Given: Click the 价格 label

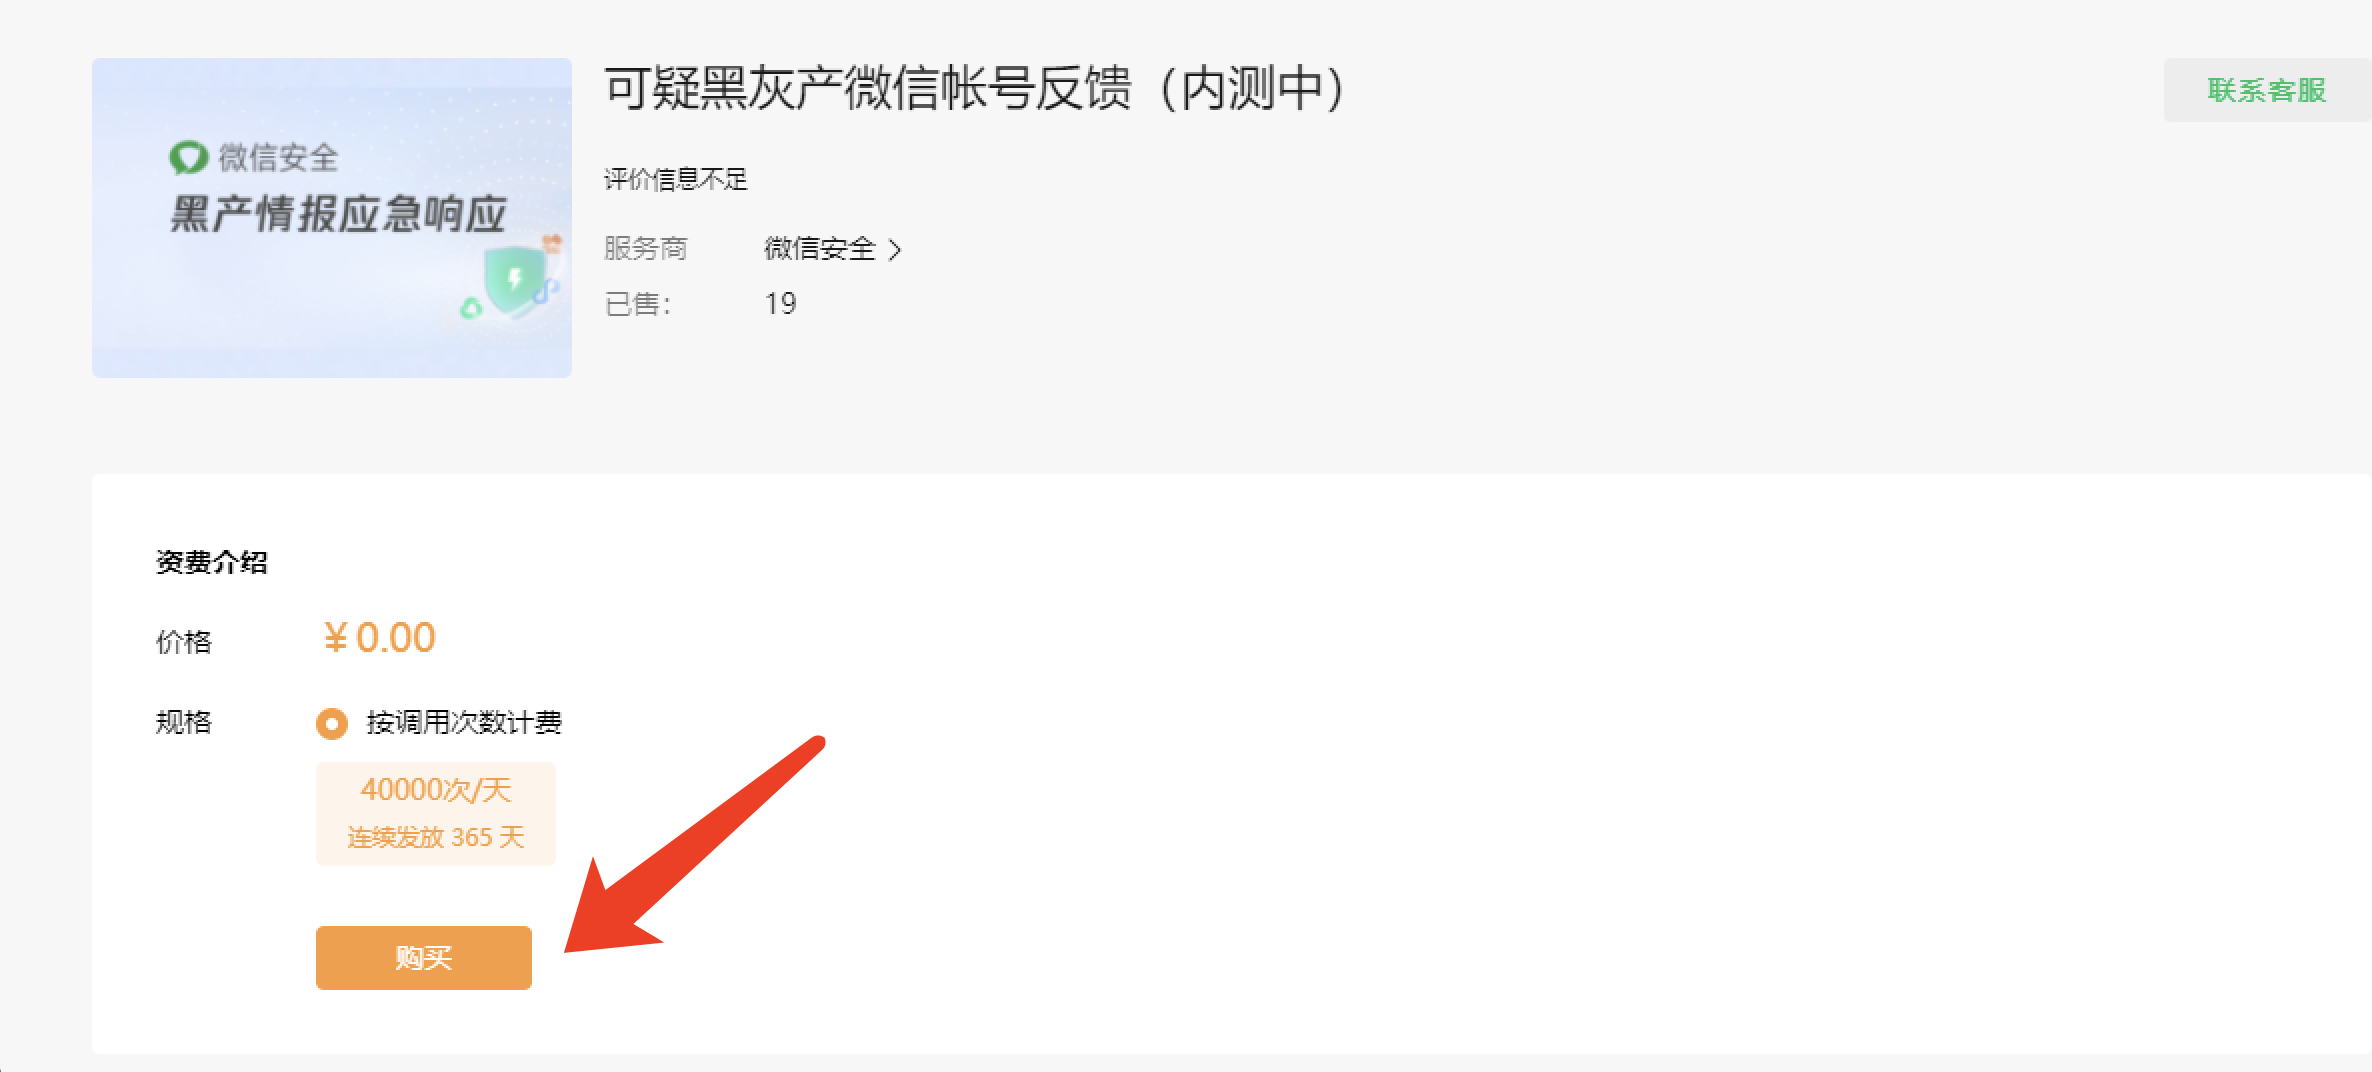Looking at the screenshot, I should click(184, 642).
